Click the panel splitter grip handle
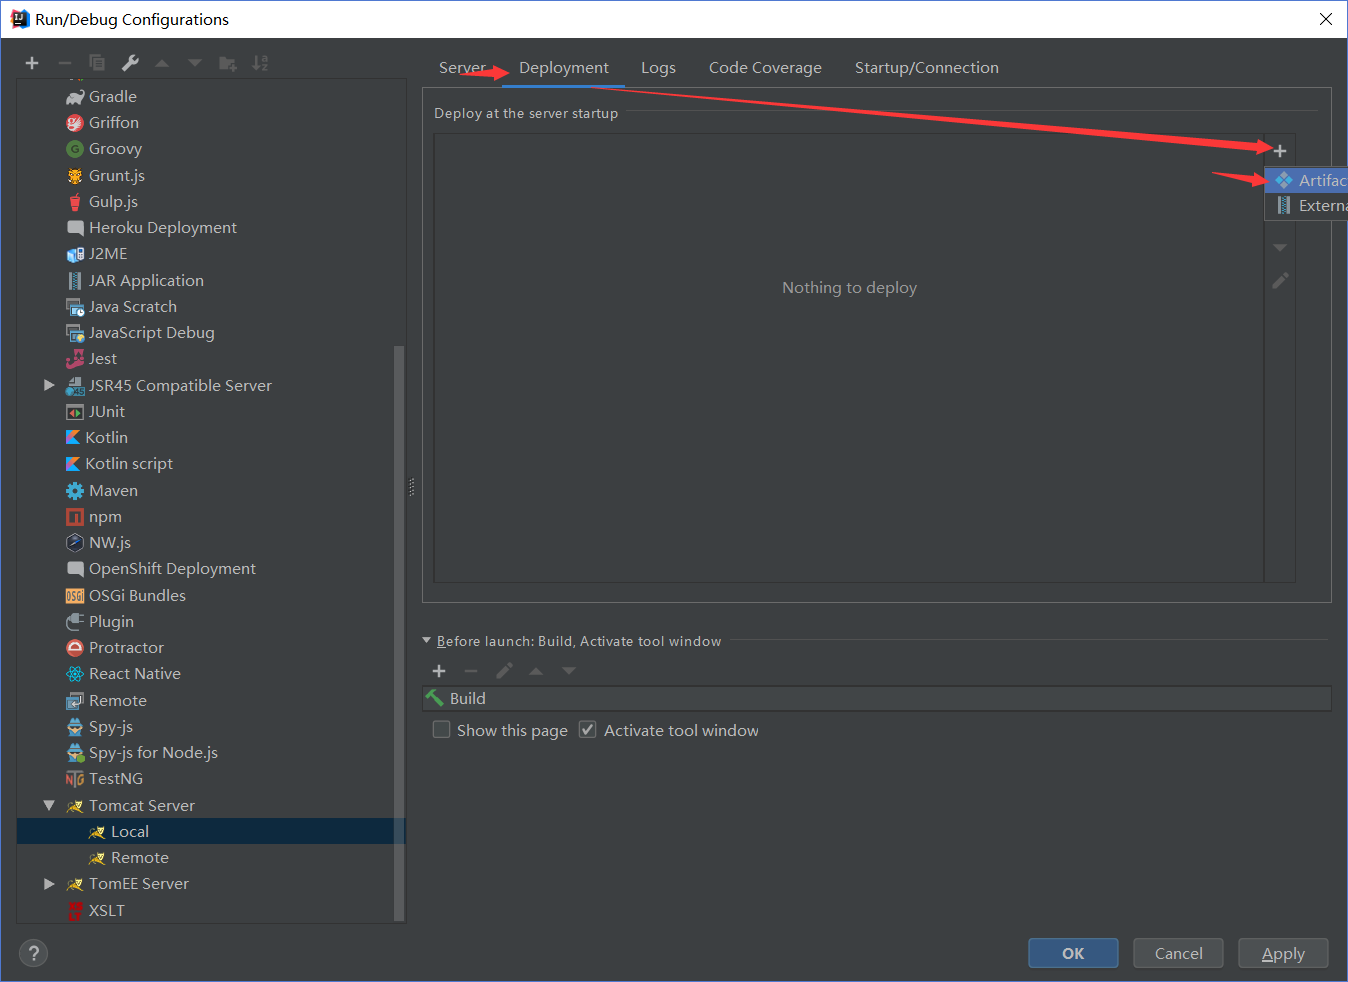The width and height of the screenshot is (1348, 982). (x=412, y=487)
